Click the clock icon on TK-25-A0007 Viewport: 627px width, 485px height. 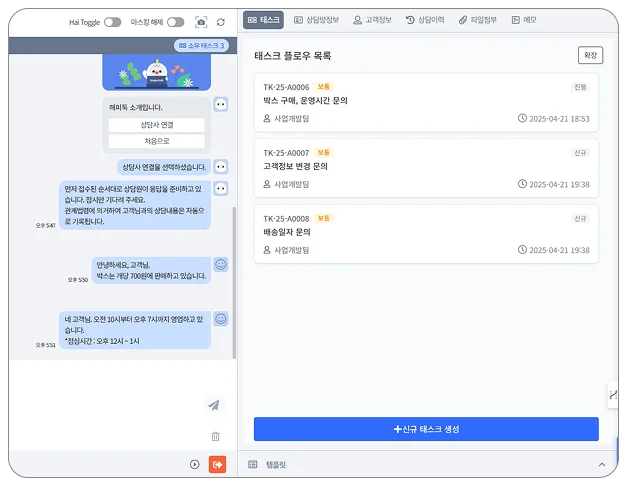(x=522, y=184)
